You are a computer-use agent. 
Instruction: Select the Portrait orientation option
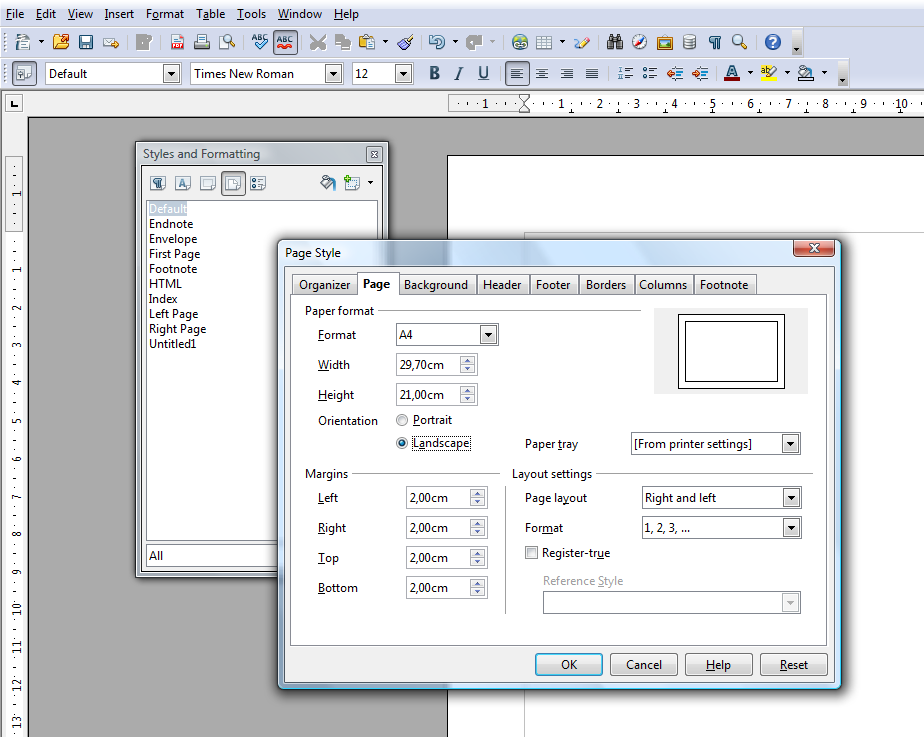pyautogui.click(x=402, y=421)
